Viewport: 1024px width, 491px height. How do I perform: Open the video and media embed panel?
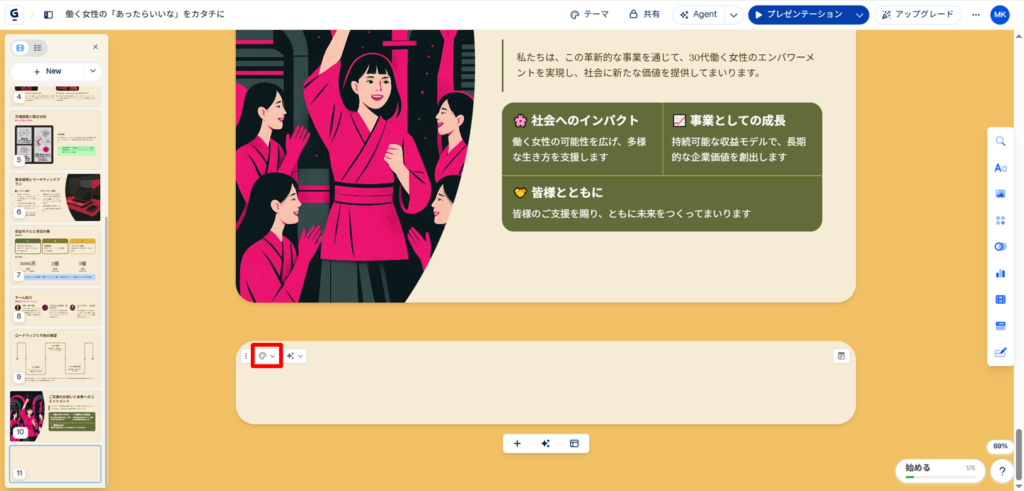tap(1000, 299)
